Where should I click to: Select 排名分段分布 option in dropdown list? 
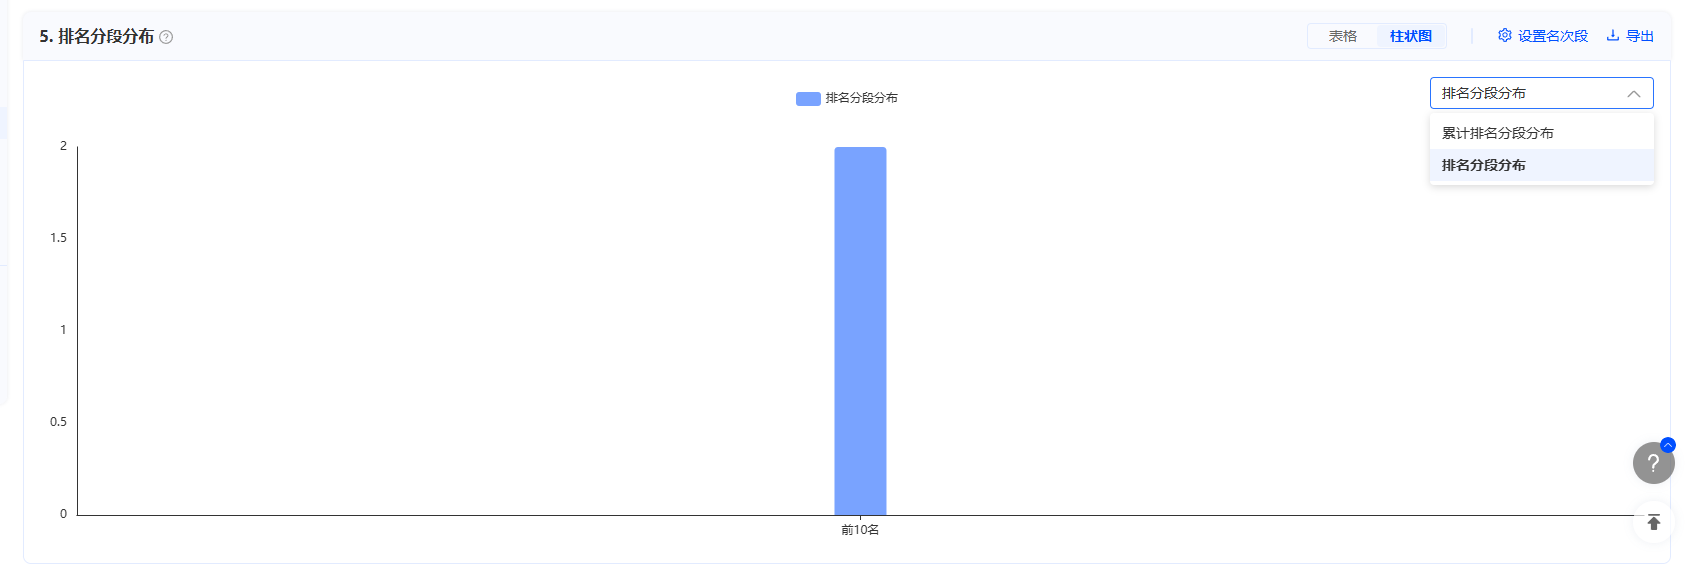pos(1541,165)
